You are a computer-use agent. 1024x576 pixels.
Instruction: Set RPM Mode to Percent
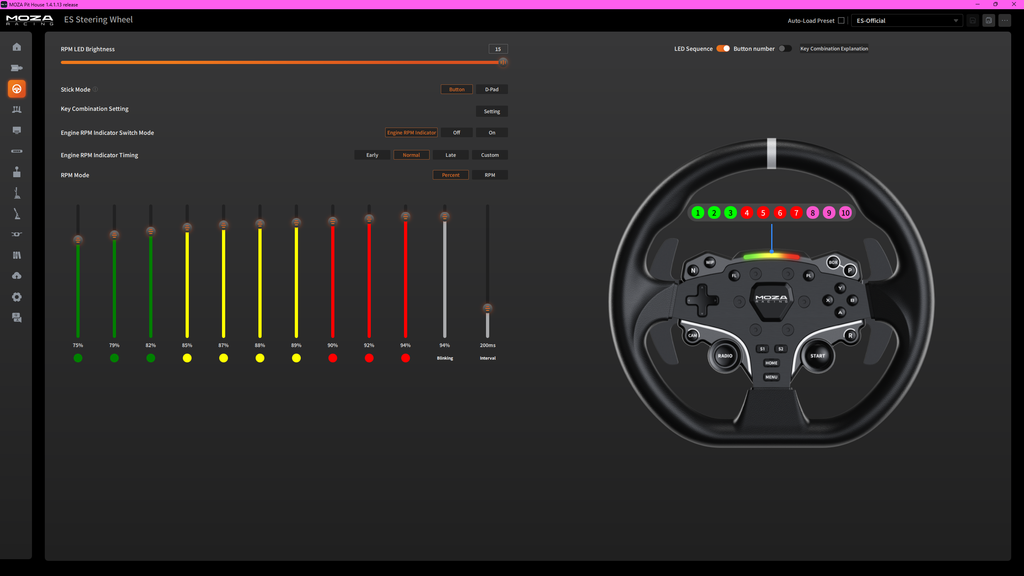click(451, 175)
